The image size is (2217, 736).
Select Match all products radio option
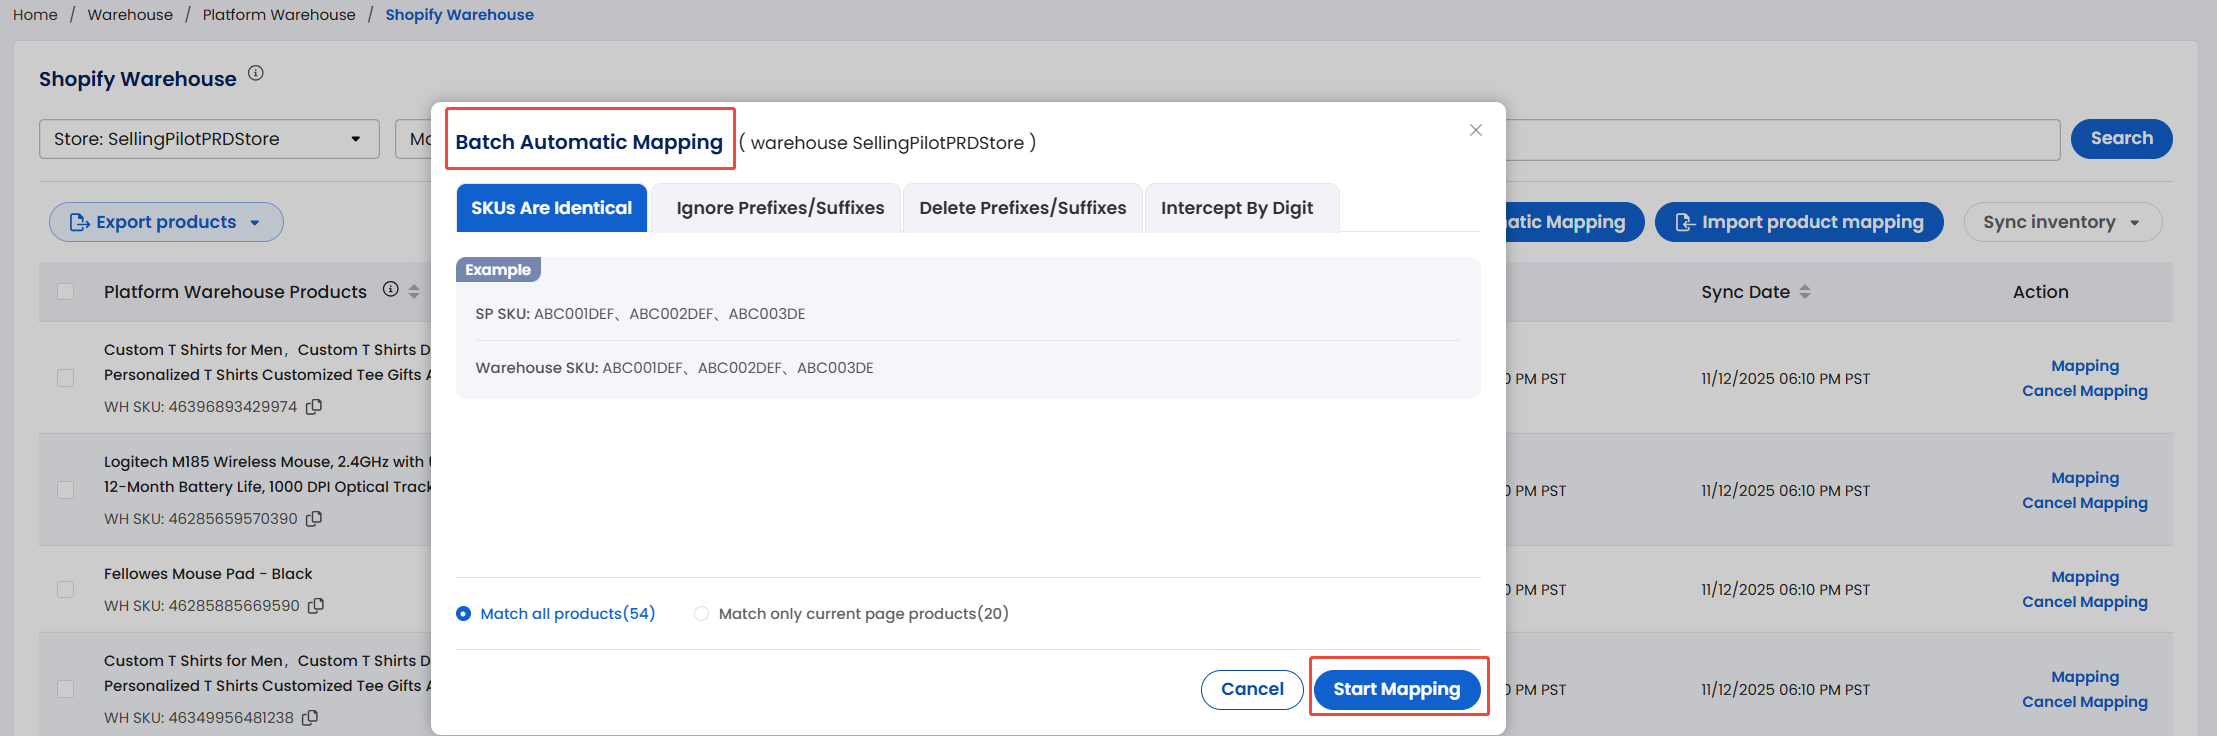point(464,614)
